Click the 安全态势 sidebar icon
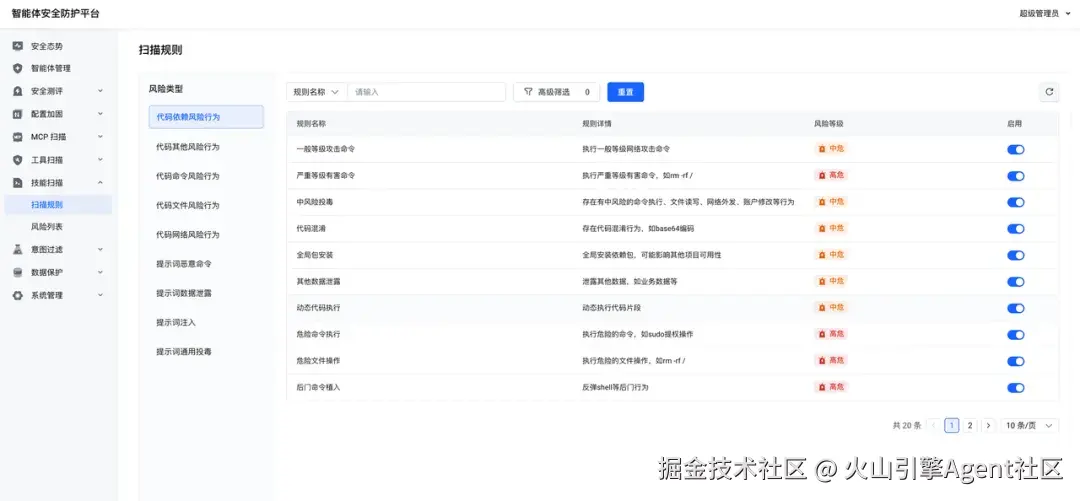 click(x=18, y=46)
